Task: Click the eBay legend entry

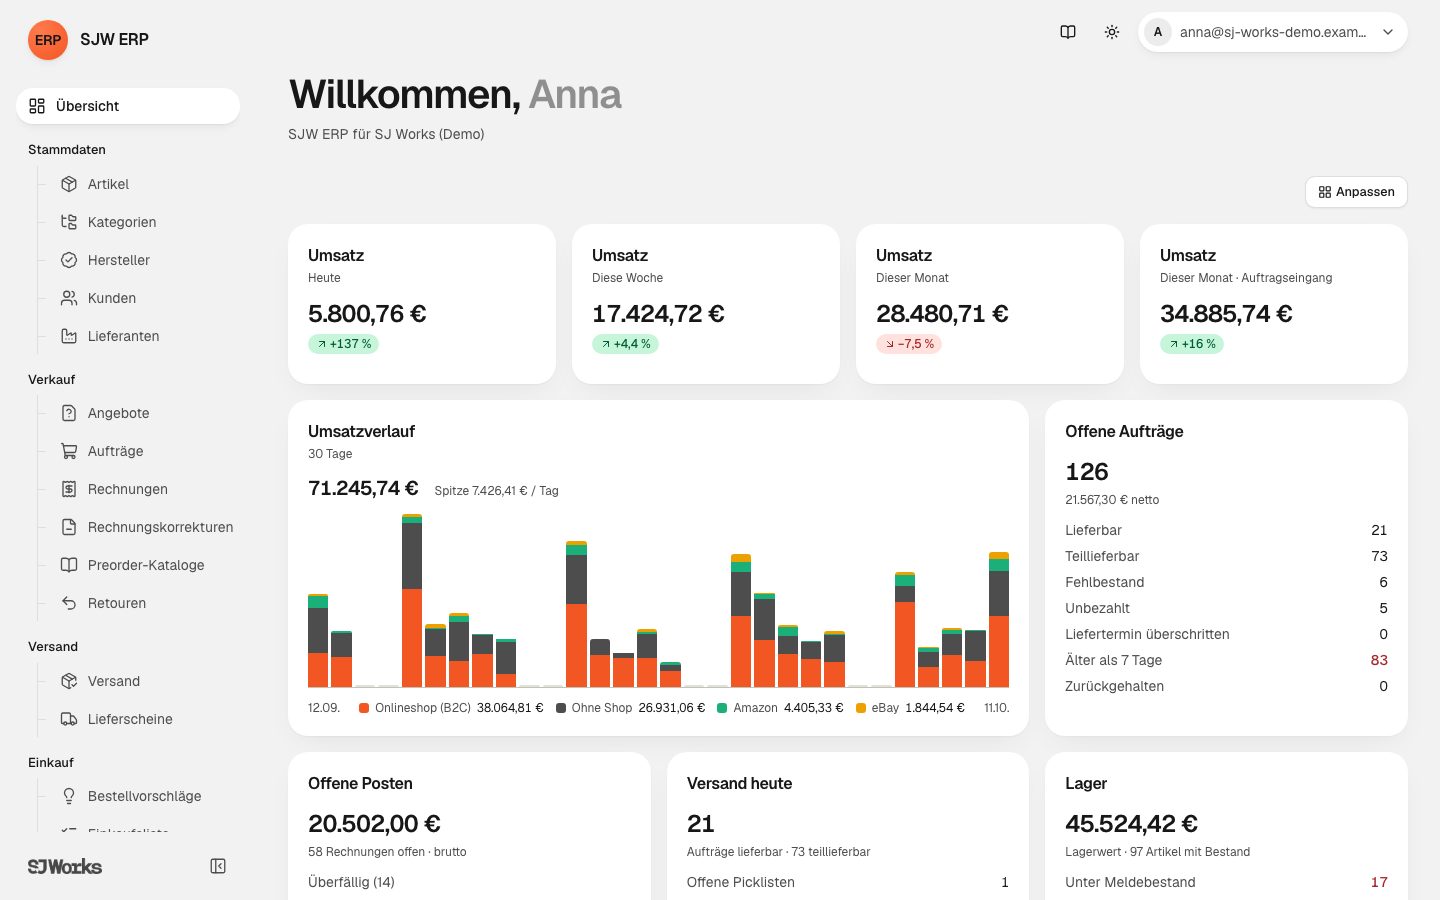Action: (910, 708)
